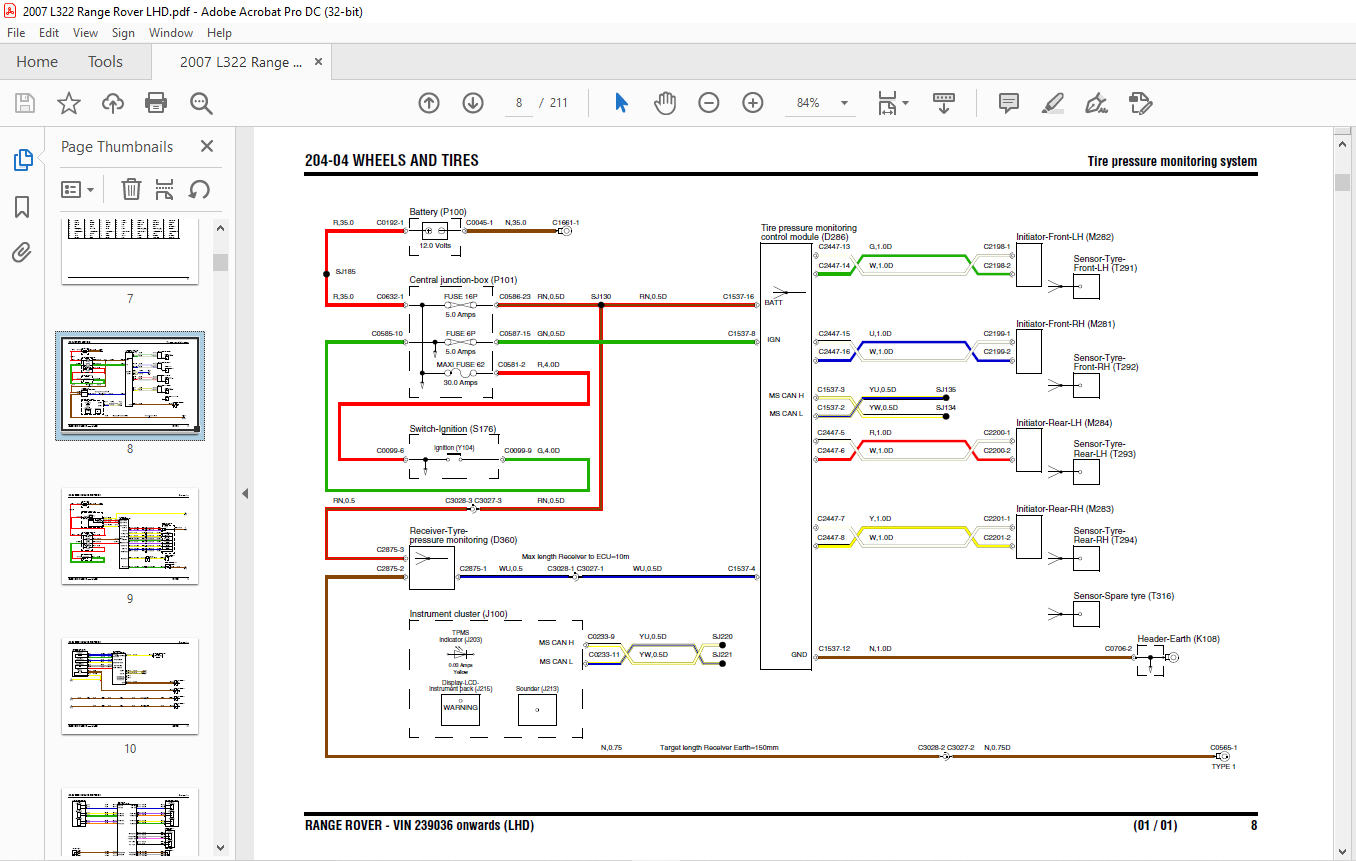The height and width of the screenshot is (861, 1356).
Task: Click '204-04 WHEELS AND TIRES' heading
Action: tap(391, 160)
